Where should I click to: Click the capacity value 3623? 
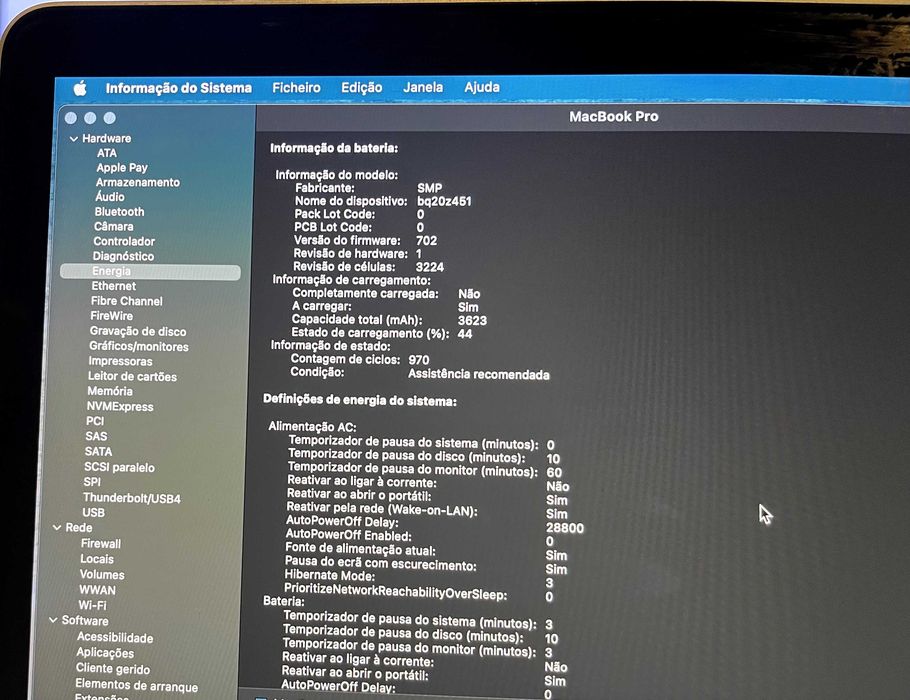click(x=472, y=320)
